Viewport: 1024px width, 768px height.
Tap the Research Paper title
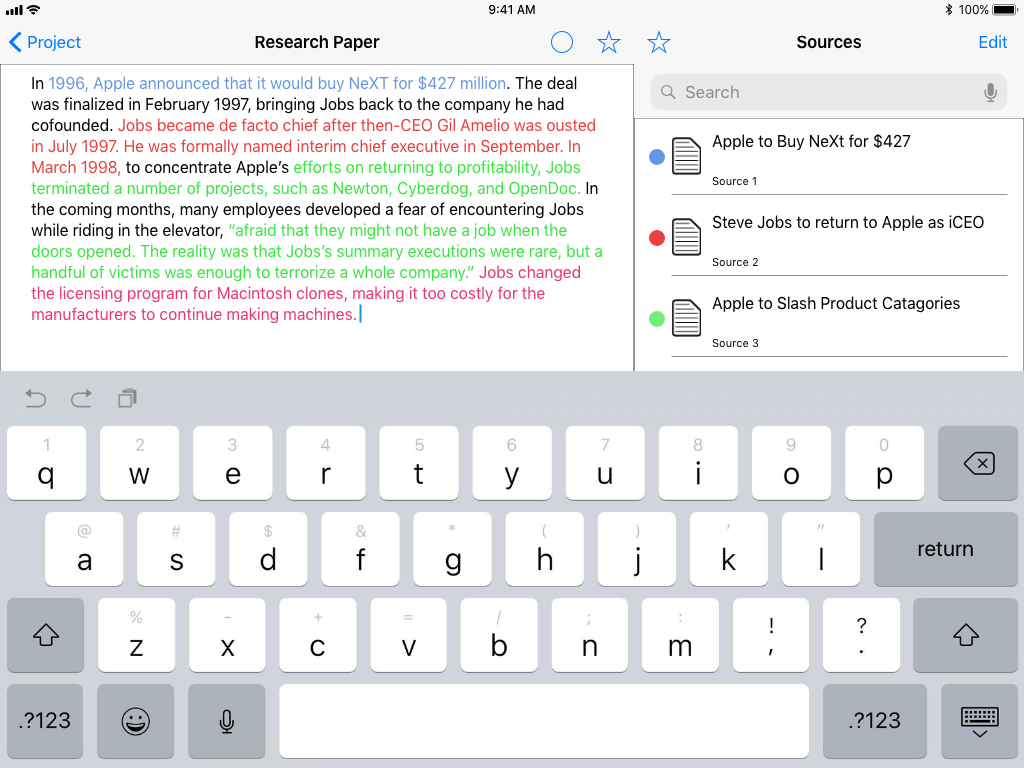tap(317, 42)
